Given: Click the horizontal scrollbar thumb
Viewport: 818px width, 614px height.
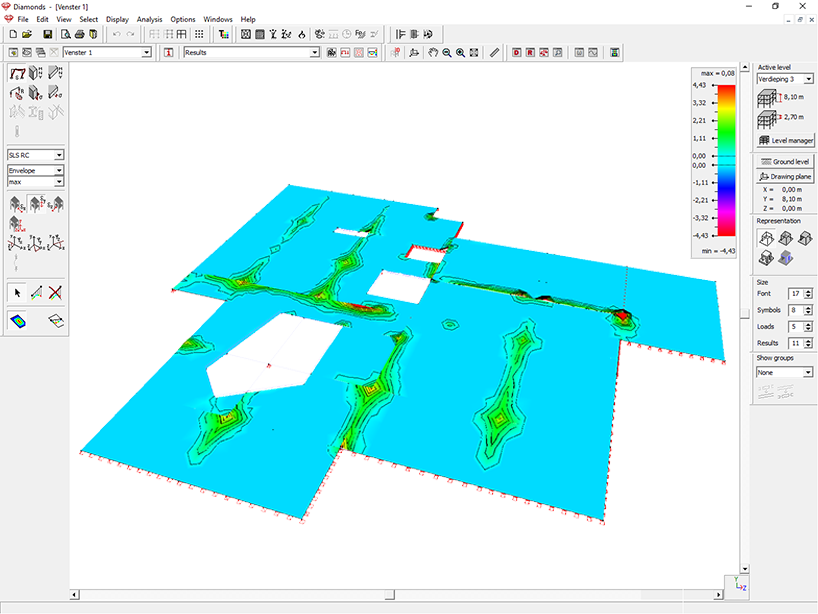Looking at the screenshot, I should point(390,595).
